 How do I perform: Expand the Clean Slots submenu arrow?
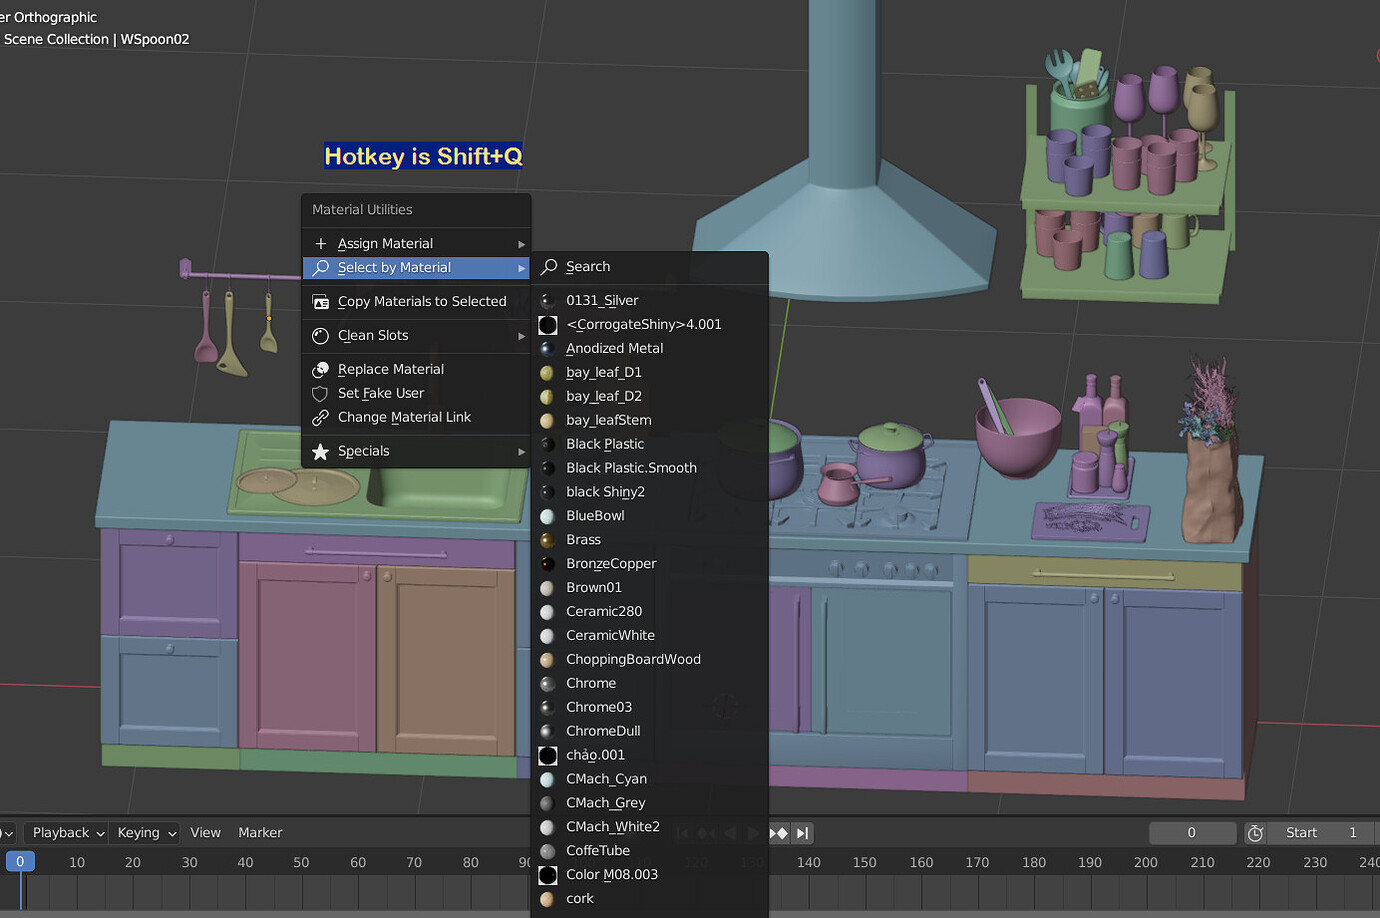[521, 336]
